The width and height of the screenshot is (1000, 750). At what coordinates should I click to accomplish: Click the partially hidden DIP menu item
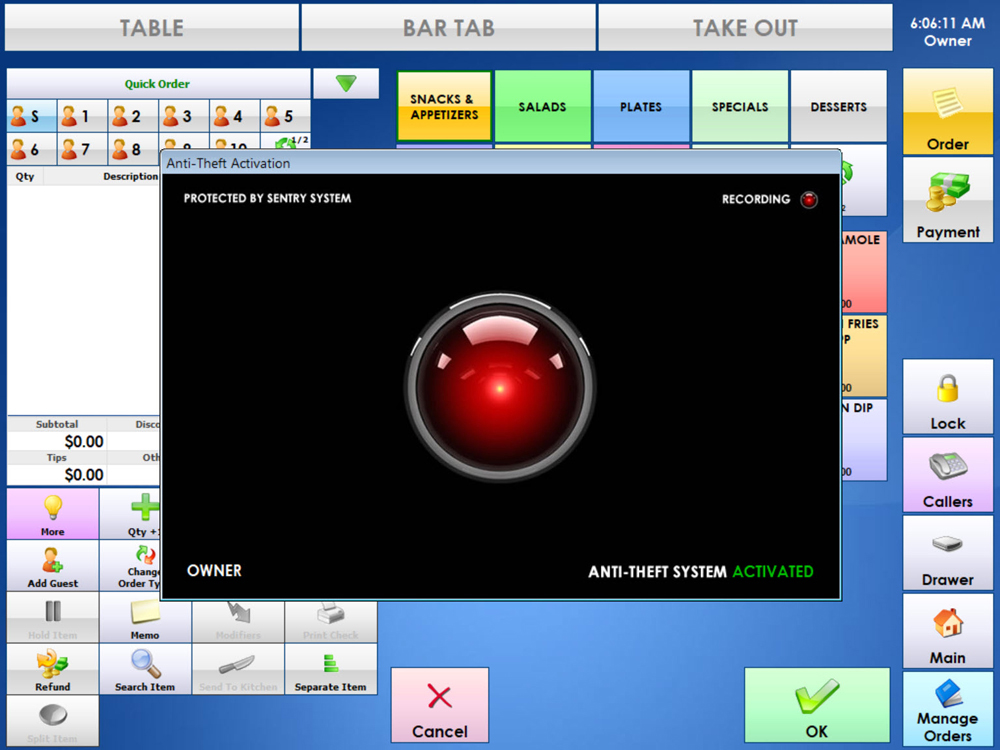pyautogui.click(x=864, y=440)
